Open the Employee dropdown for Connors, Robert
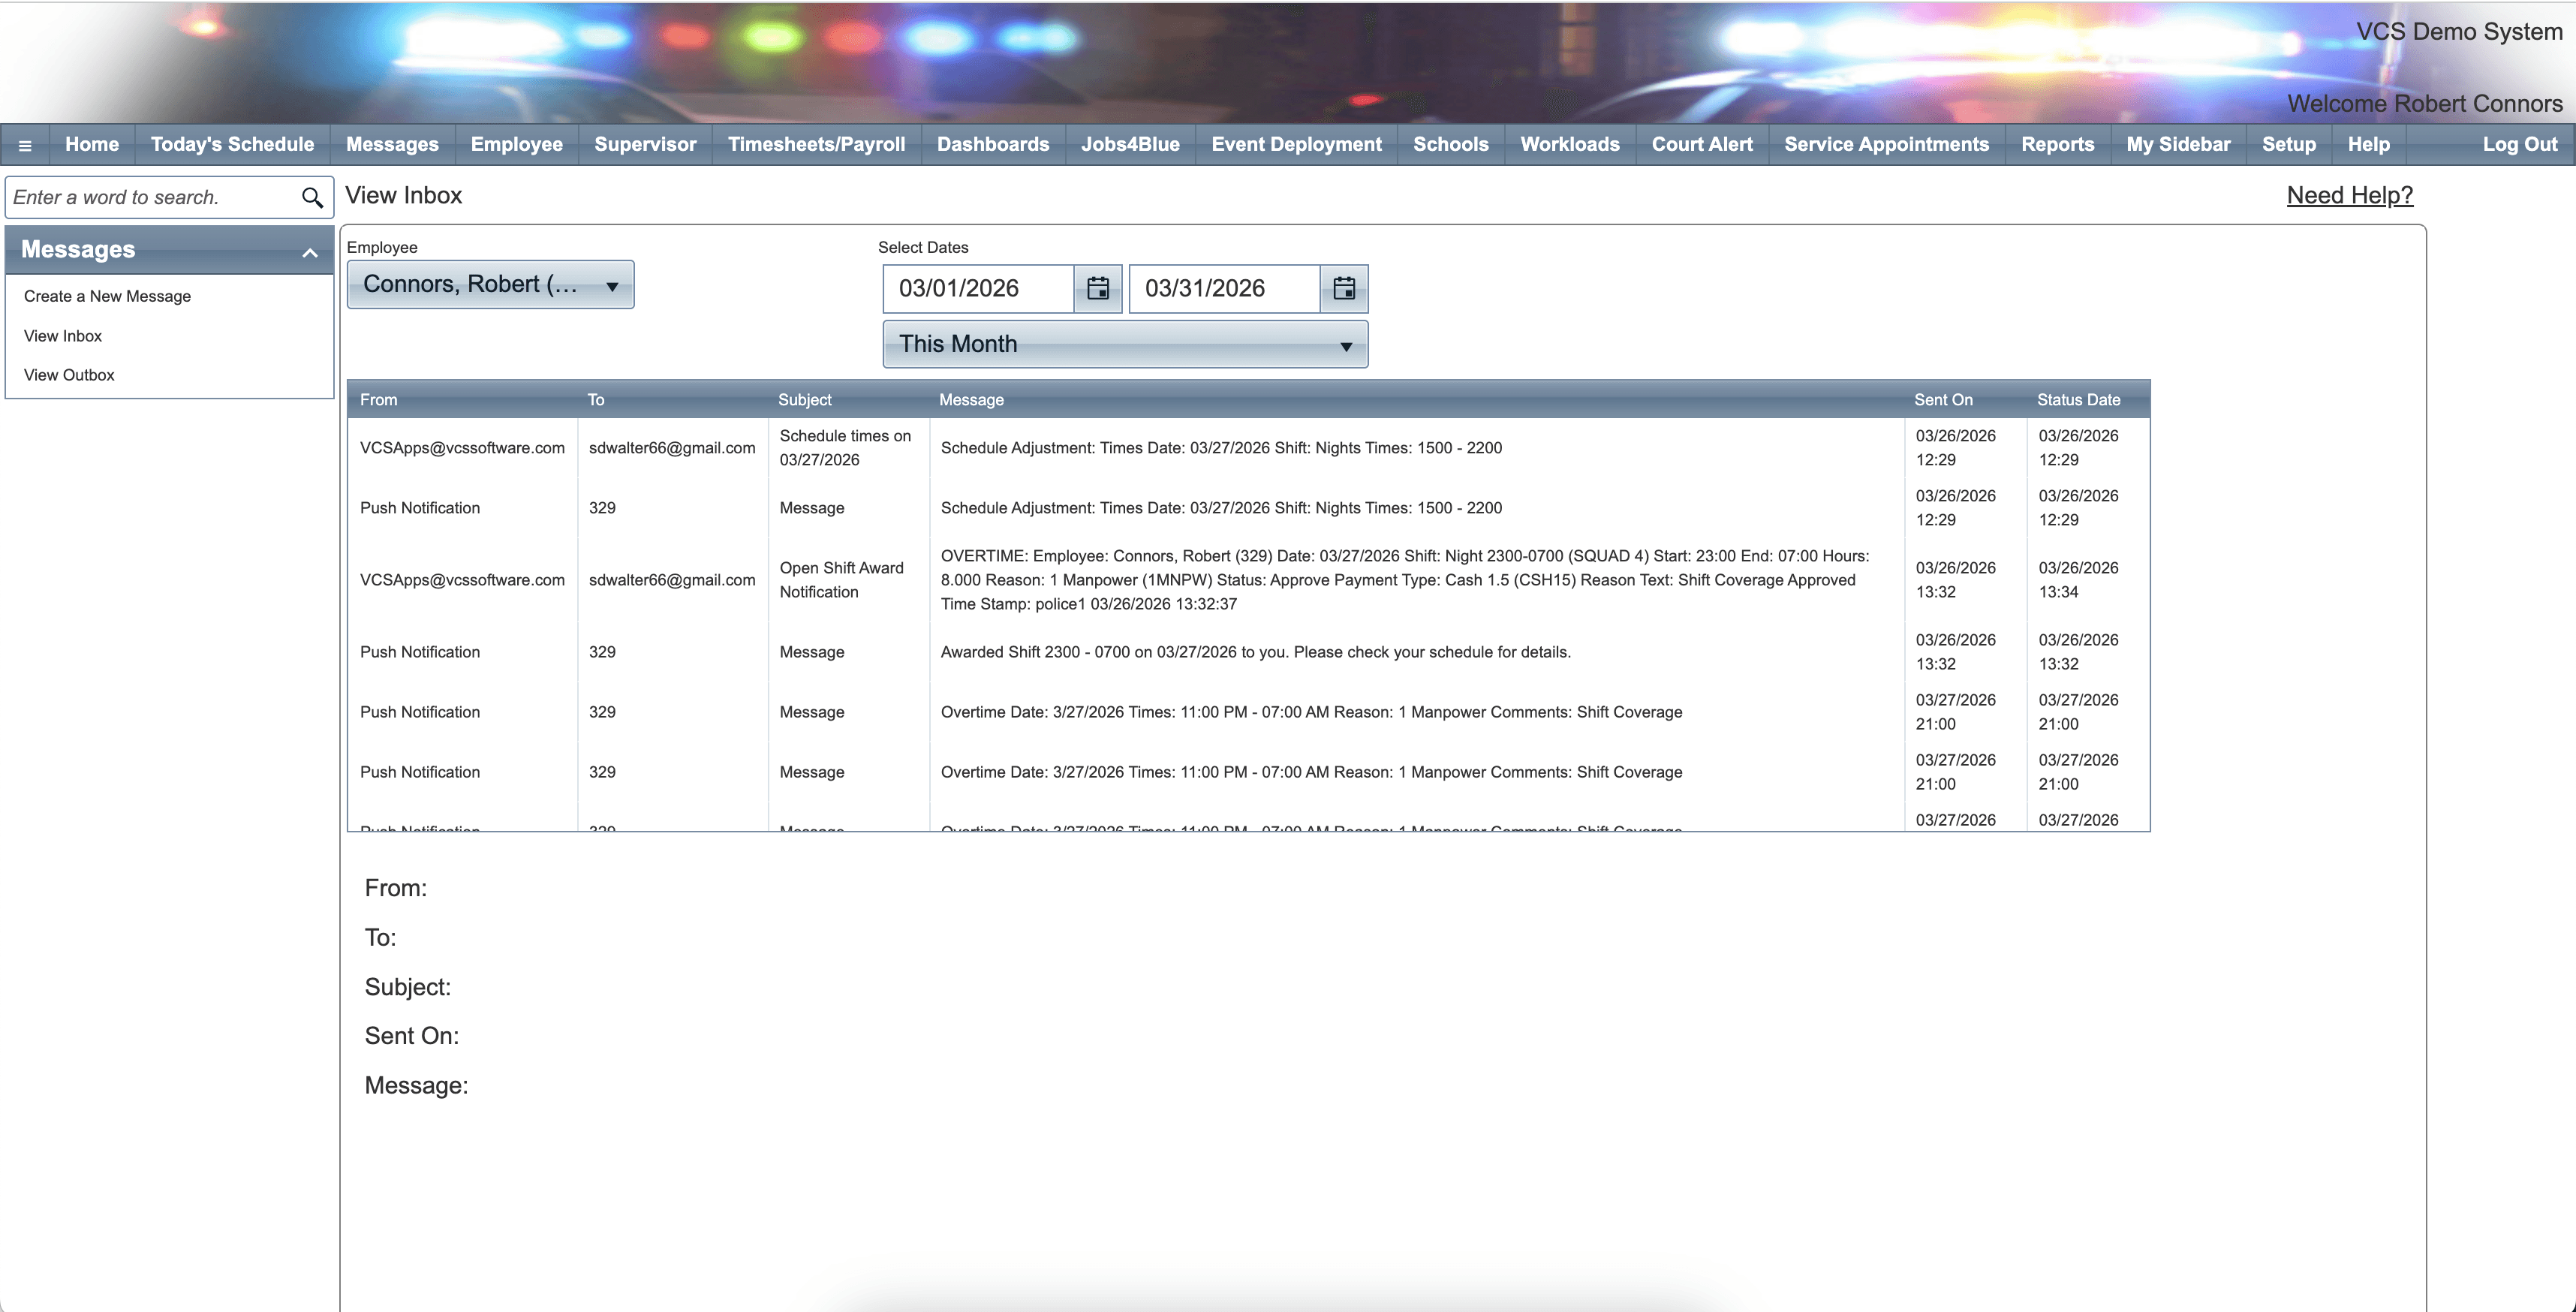The image size is (2576, 1312). point(490,285)
